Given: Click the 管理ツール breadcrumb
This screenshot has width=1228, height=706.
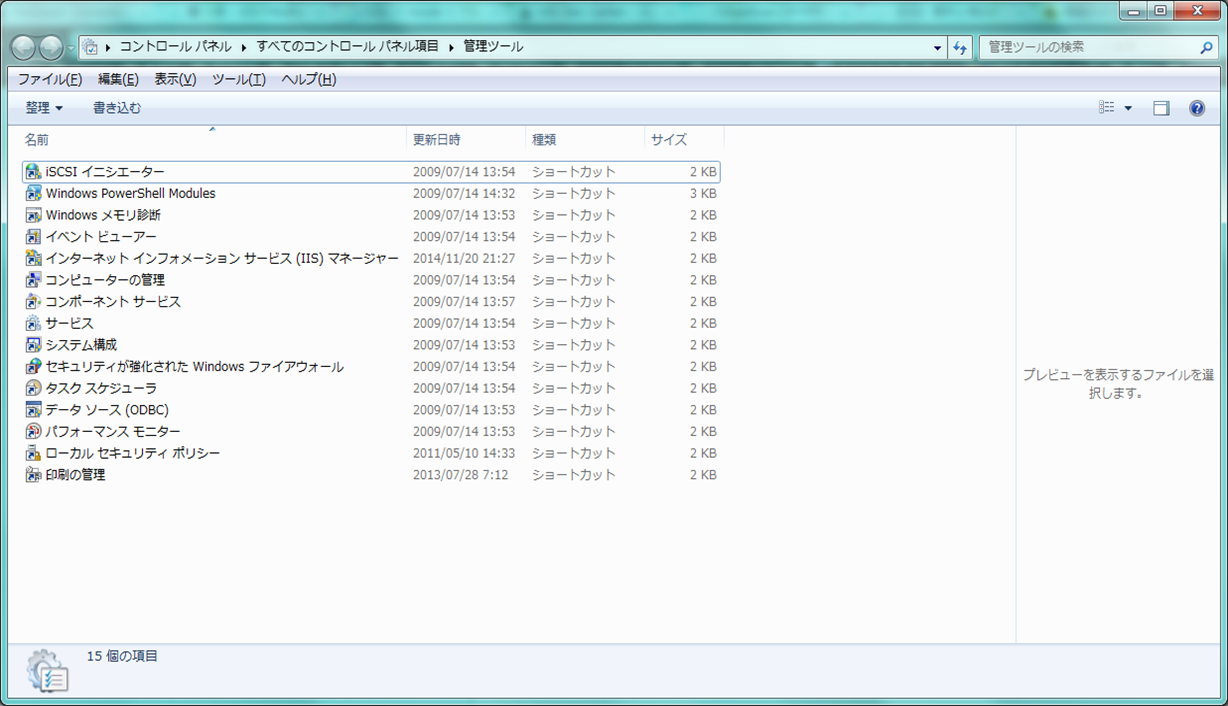Looking at the screenshot, I should [x=493, y=47].
